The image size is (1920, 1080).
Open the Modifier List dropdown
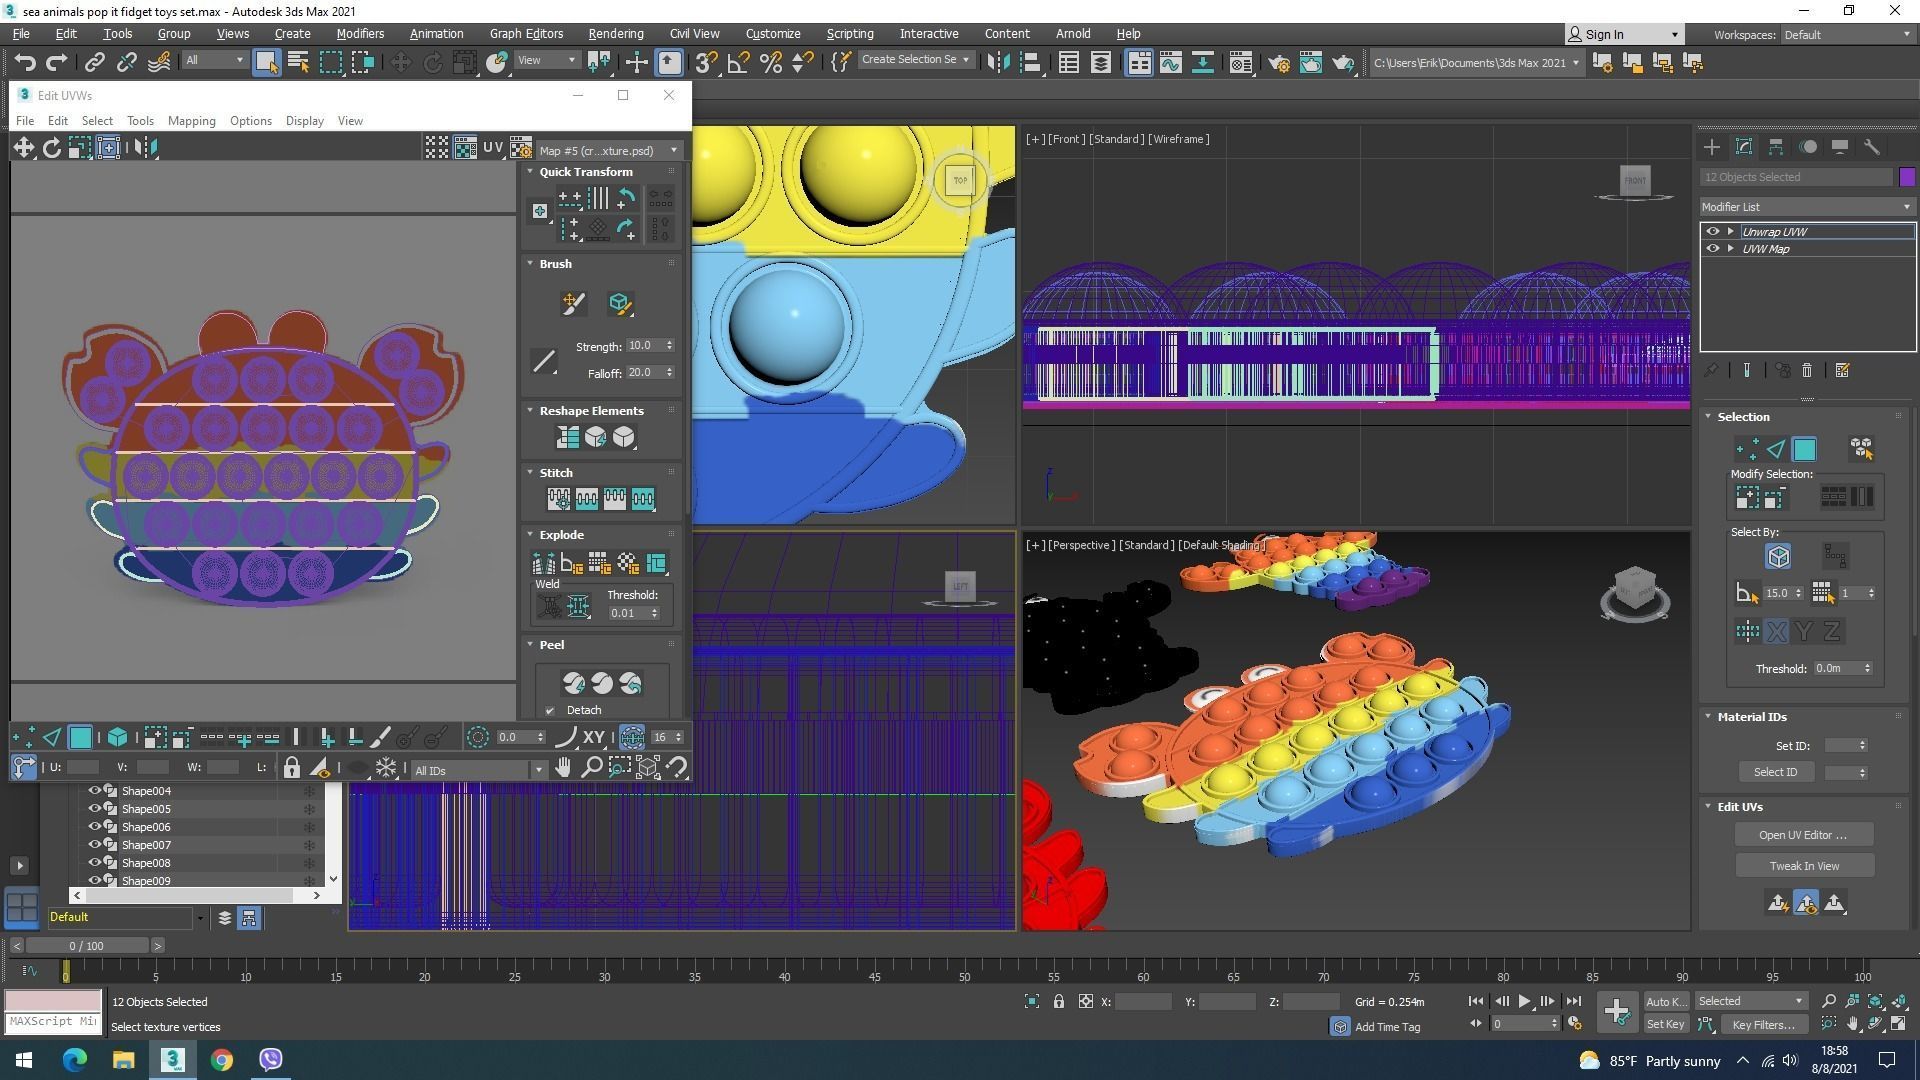[x=1806, y=207]
